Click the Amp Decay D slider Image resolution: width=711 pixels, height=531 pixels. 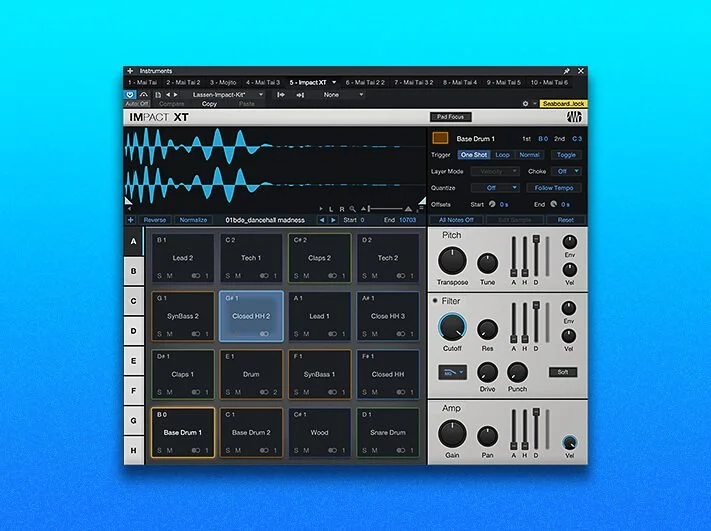pyautogui.click(x=536, y=429)
